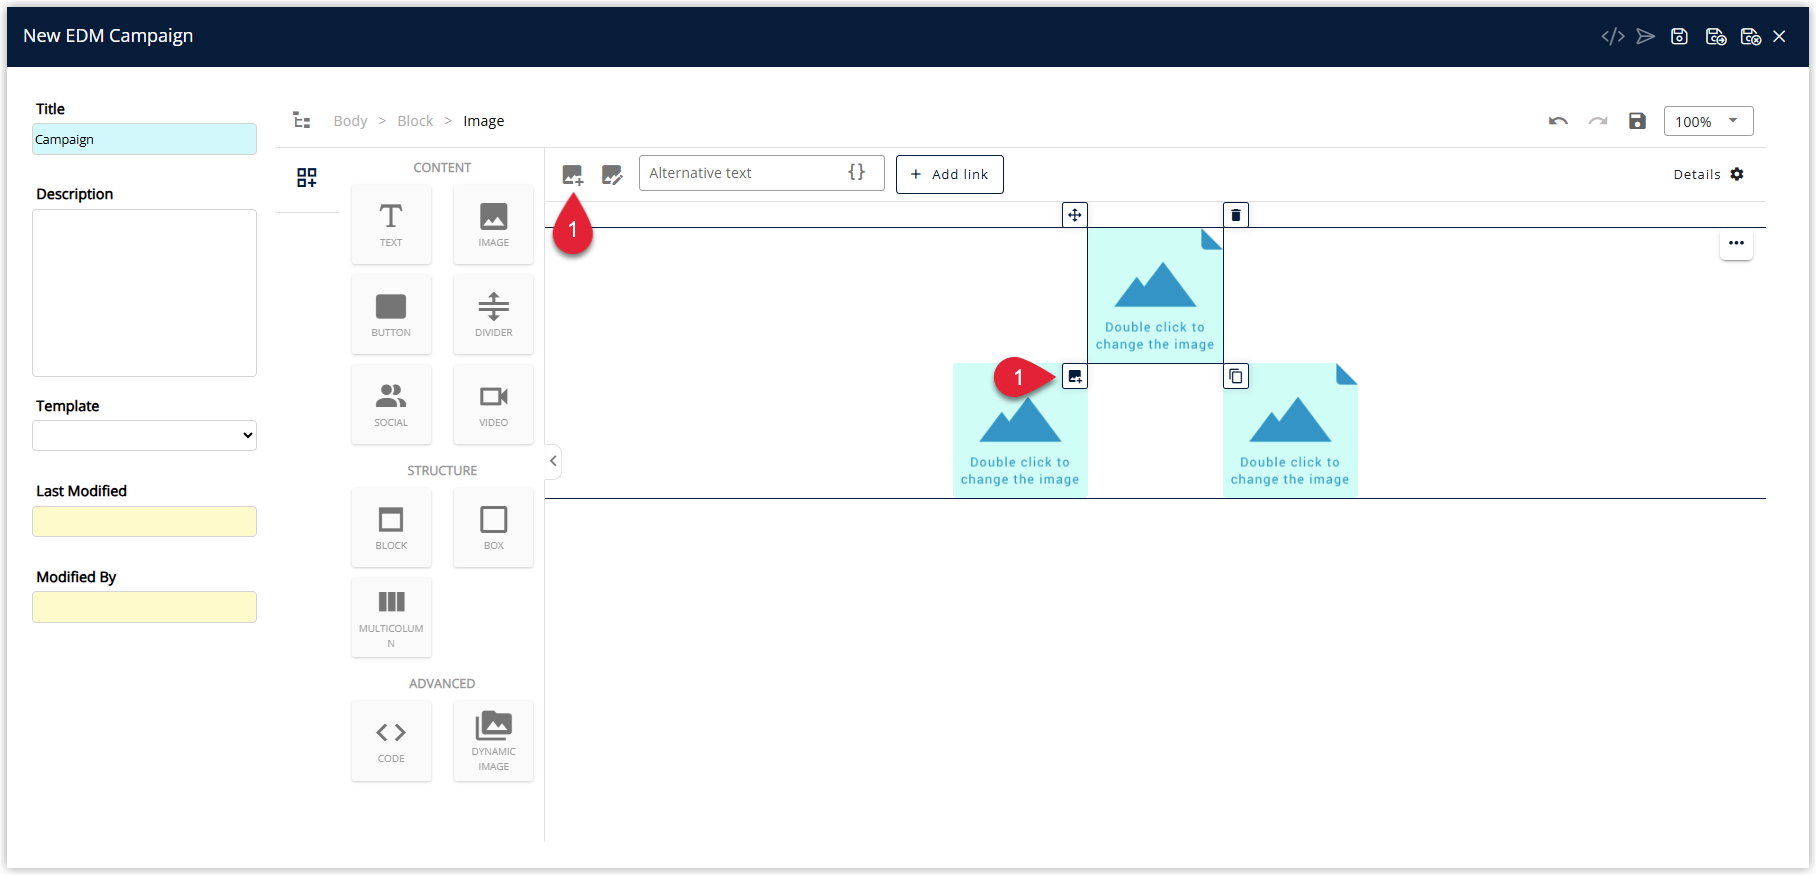This screenshot has width=1817, height=876.
Task: Open the structure tree icon beside breadcrumb
Action: click(302, 120)
